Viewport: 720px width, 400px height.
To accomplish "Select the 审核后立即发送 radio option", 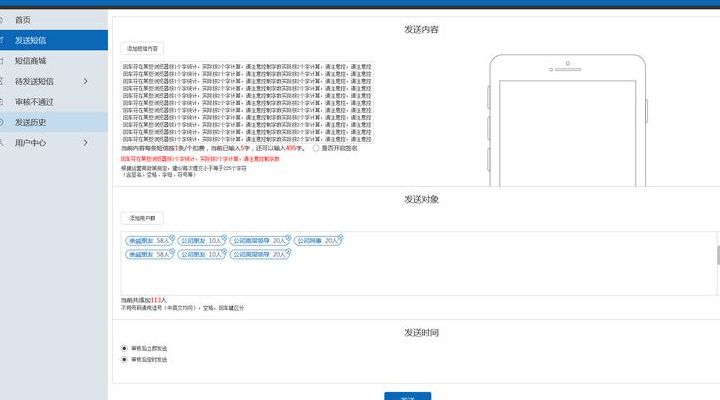I will (x=124, y=349).
